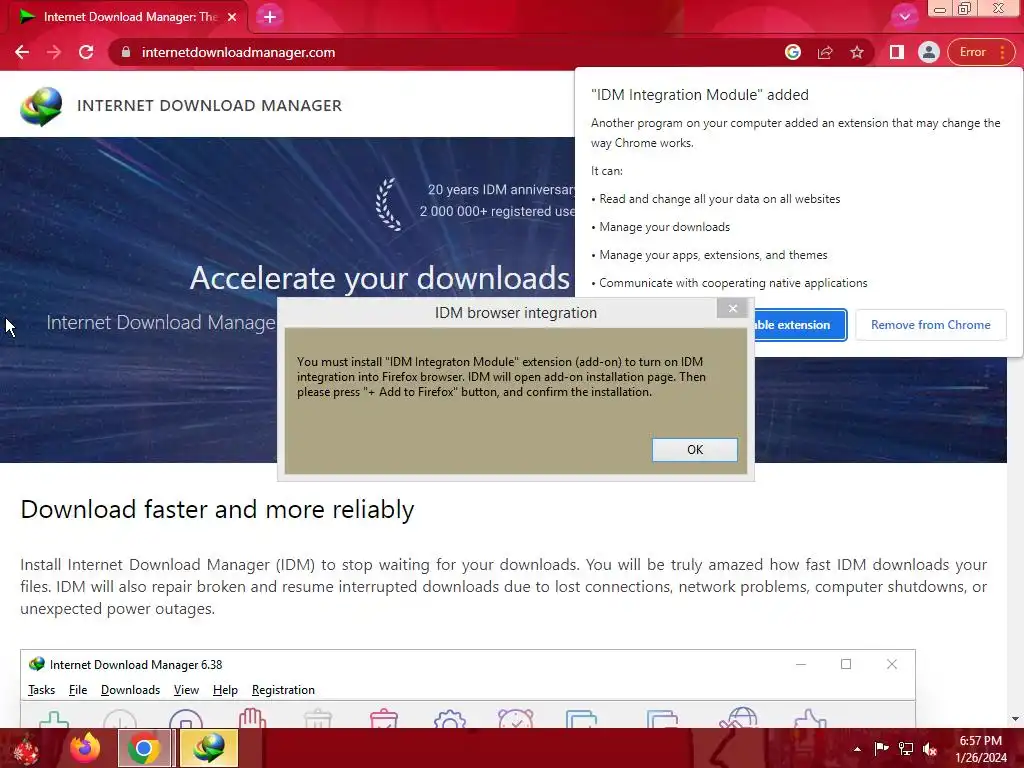
Task: Click the muted volume tray icon
Action: [x=930, y=748]
